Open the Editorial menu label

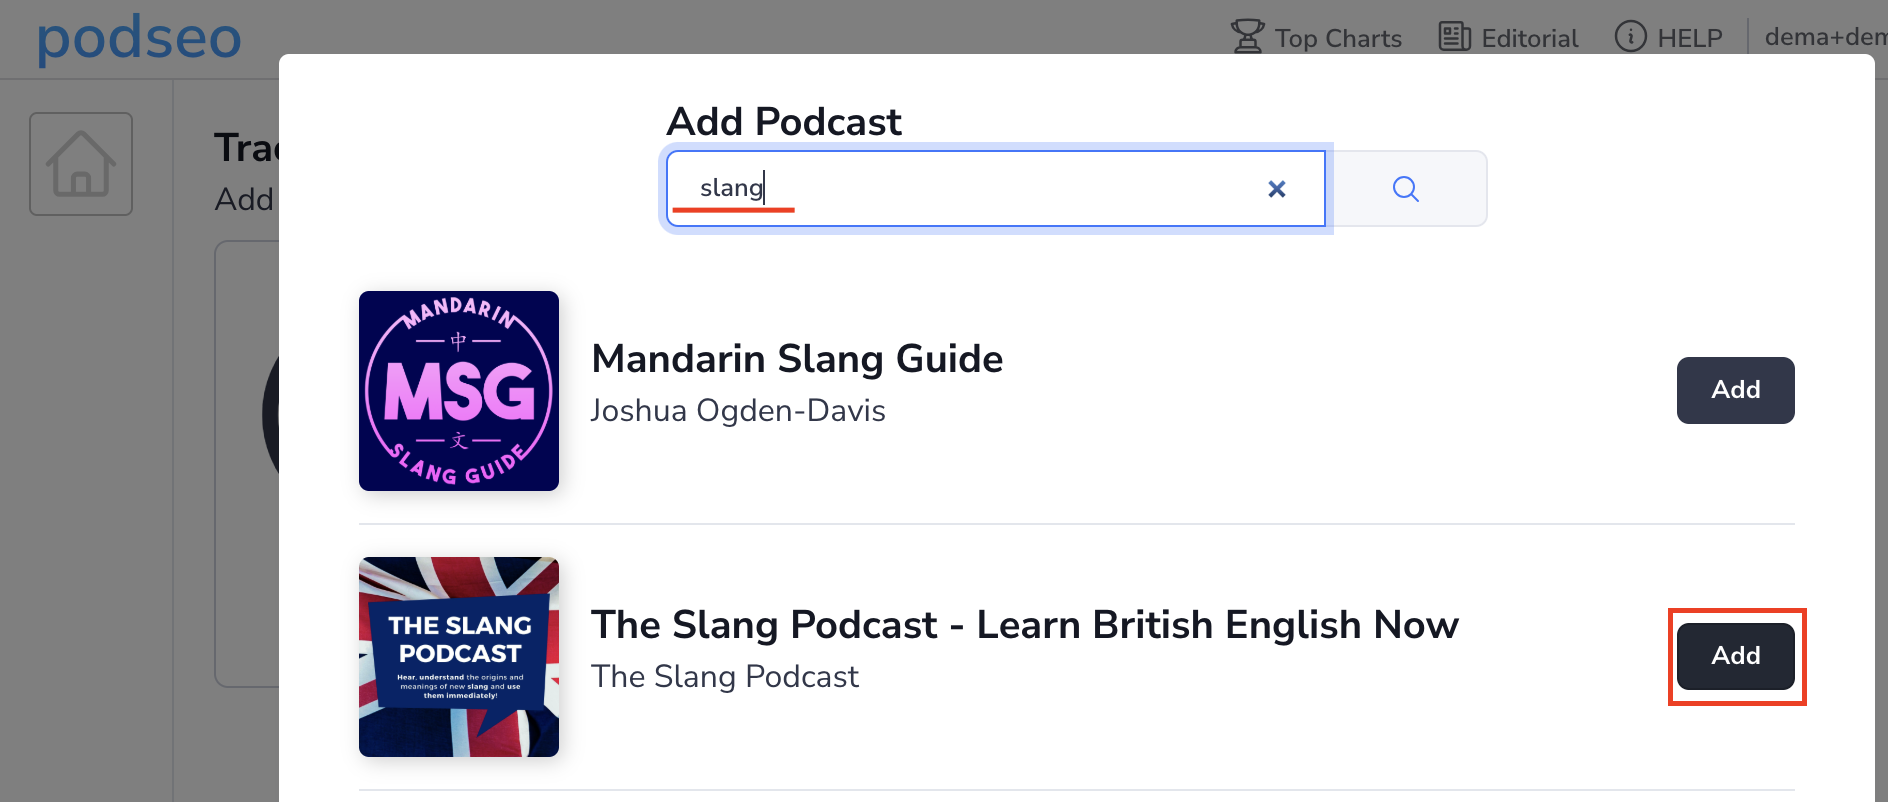coord(1529,39)
